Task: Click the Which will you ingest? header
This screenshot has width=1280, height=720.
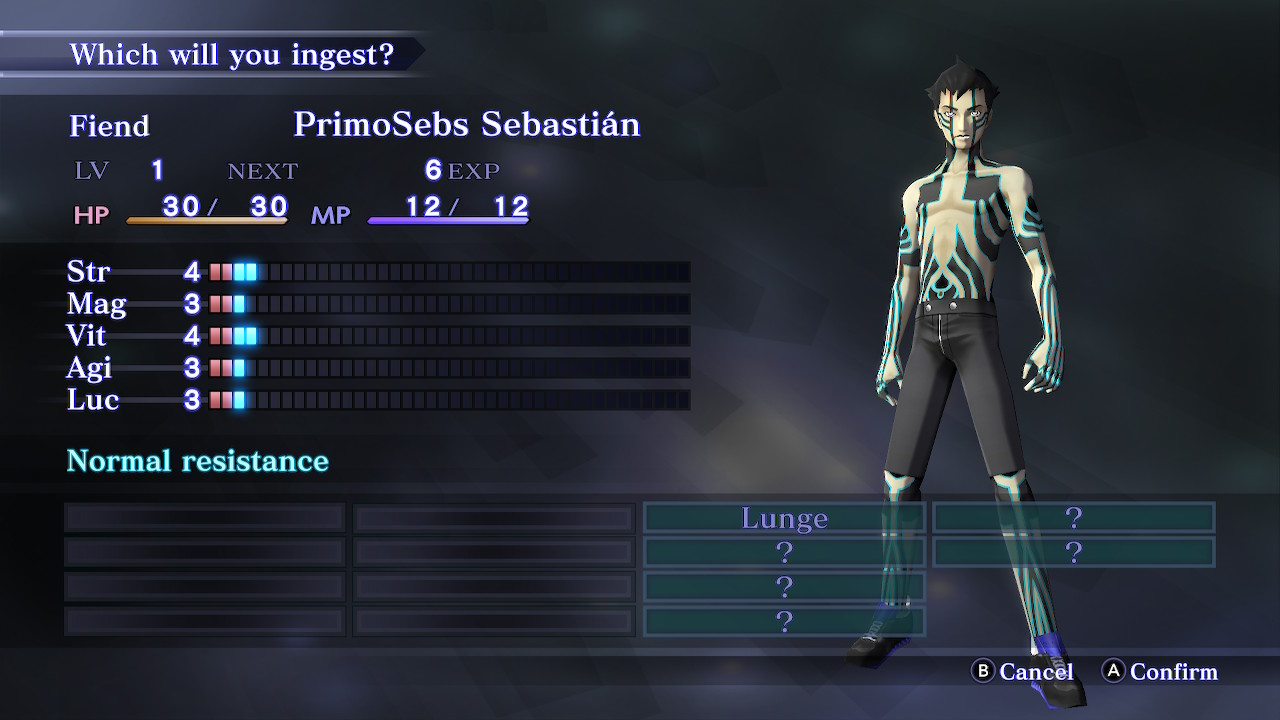Action: point(232,54)
